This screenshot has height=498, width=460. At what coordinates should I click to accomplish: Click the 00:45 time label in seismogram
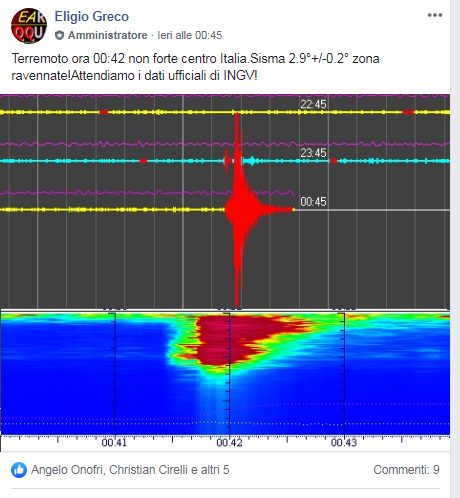[x=313, y=202]
